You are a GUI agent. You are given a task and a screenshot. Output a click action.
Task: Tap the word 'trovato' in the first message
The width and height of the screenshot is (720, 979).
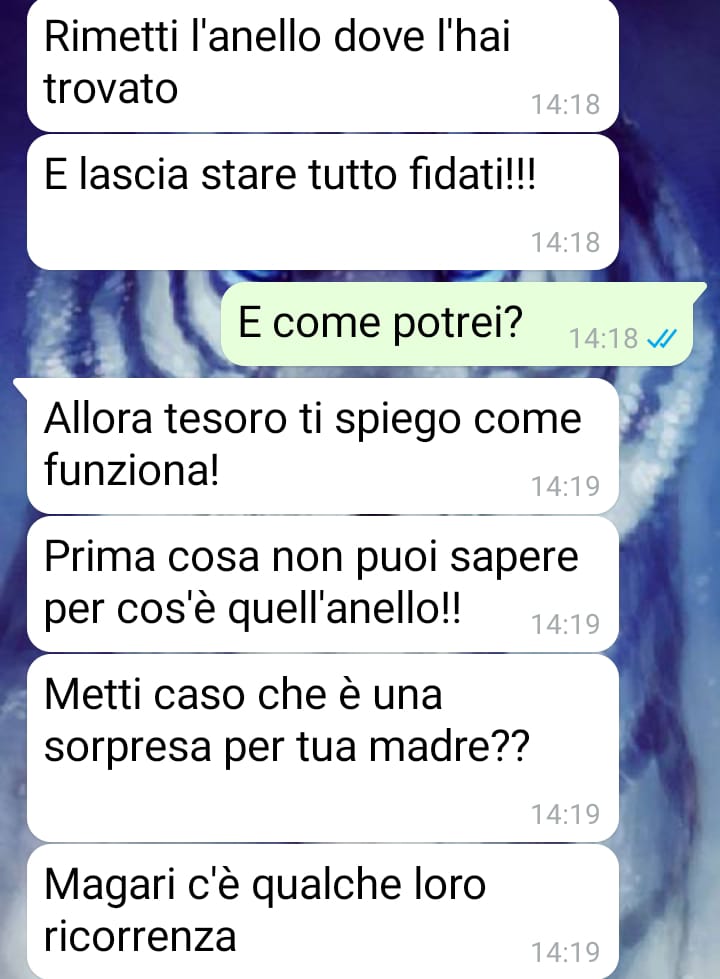pyautogui.click(x=111, y=88)
